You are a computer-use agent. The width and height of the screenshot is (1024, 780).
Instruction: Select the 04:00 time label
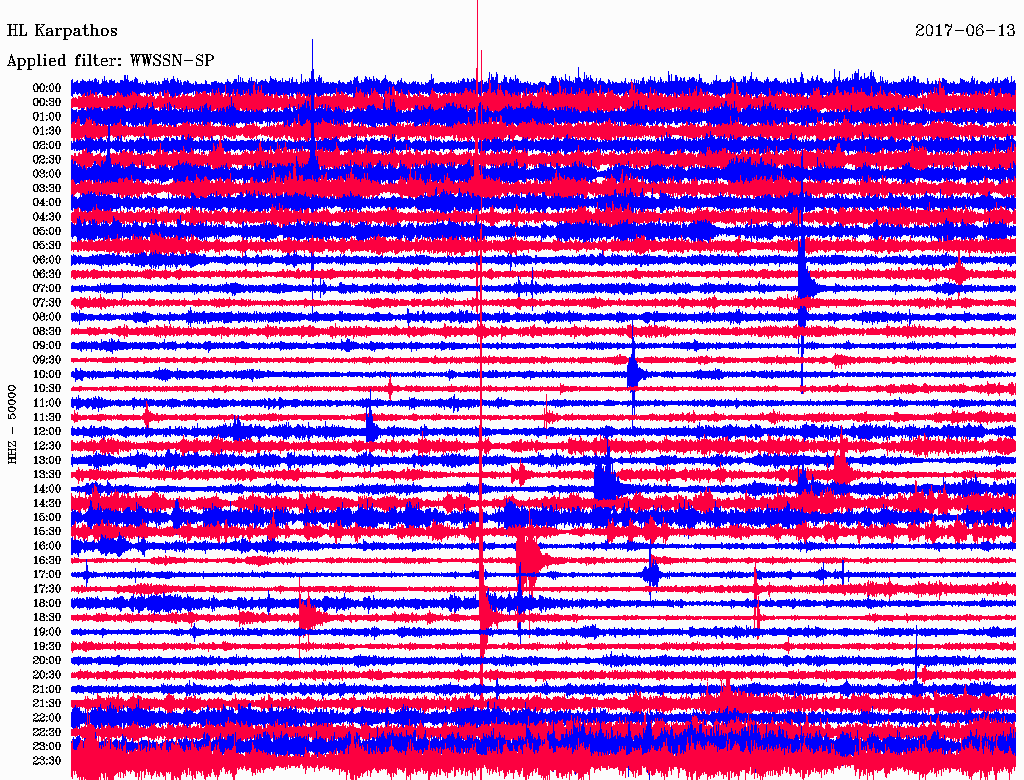point(47,203)
